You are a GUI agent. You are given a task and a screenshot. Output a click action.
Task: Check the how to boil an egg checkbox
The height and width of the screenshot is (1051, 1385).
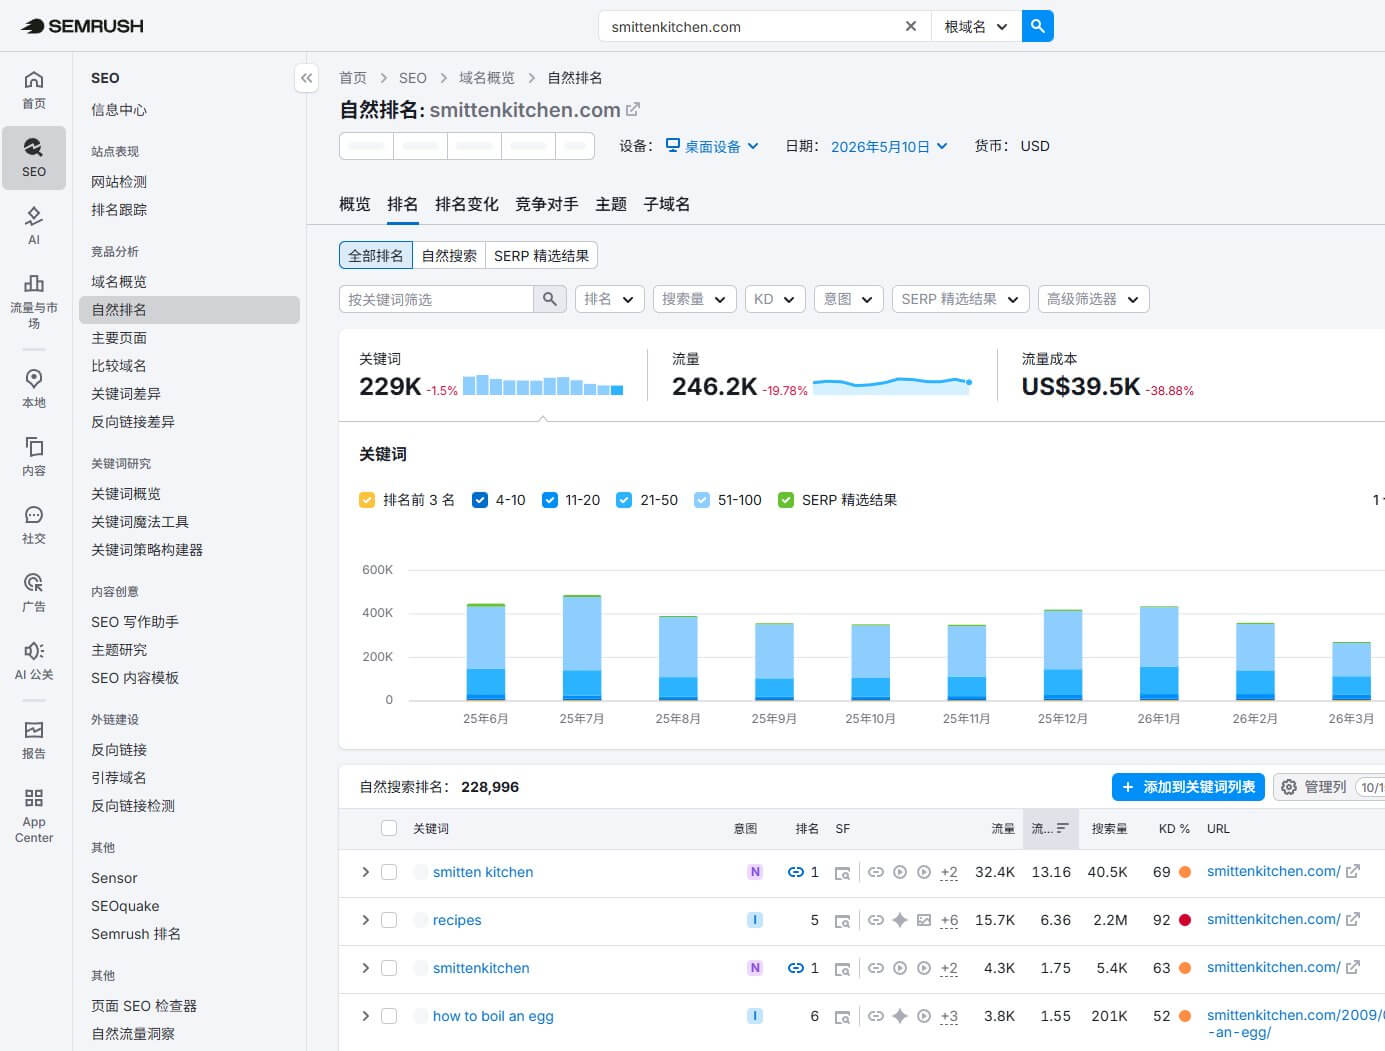click(x=389, y=1016)
